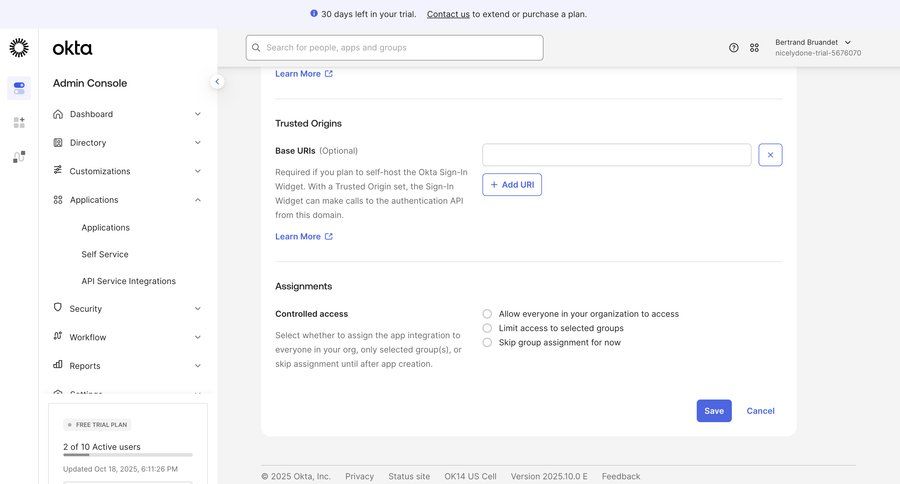Go to Self Service submenu item

pyautogui.click(x=105, y=254)
